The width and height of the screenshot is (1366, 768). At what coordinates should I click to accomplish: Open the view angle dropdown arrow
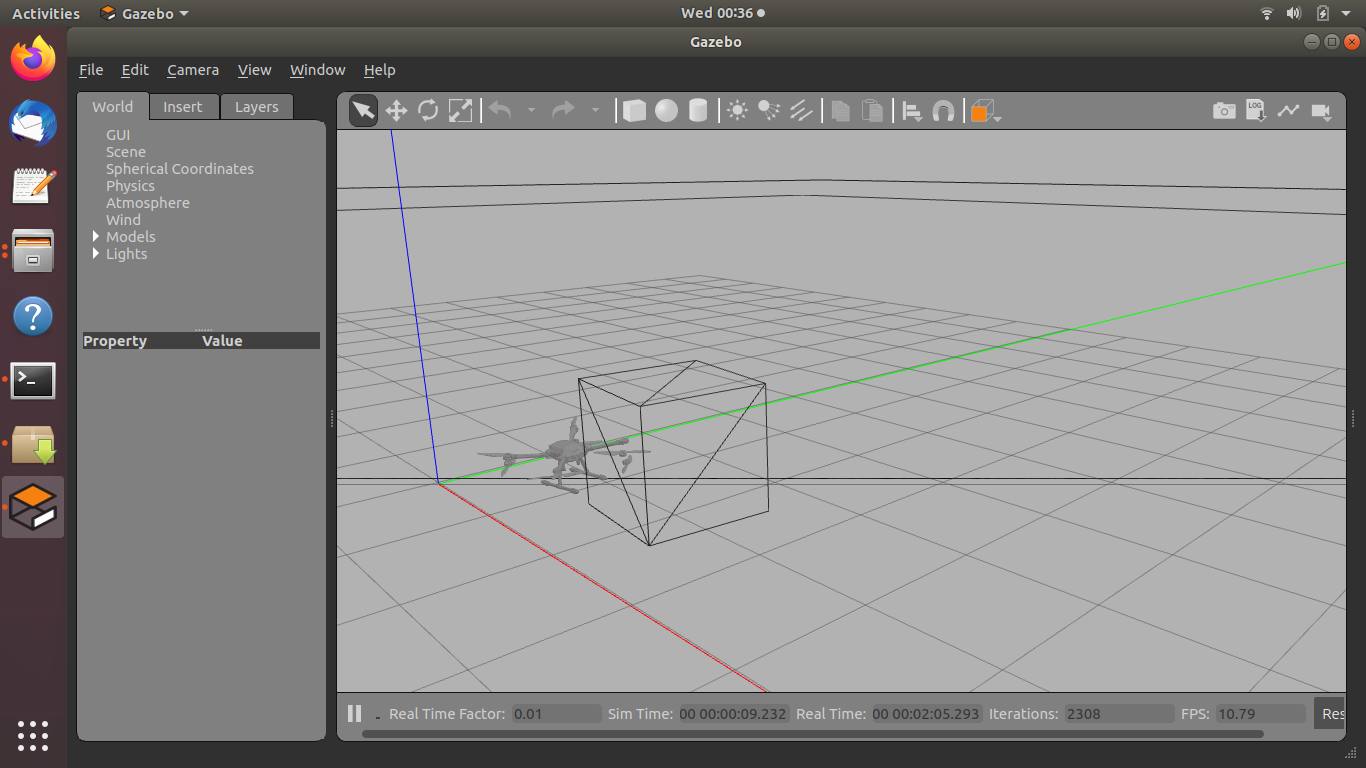[x=997, y=118]
